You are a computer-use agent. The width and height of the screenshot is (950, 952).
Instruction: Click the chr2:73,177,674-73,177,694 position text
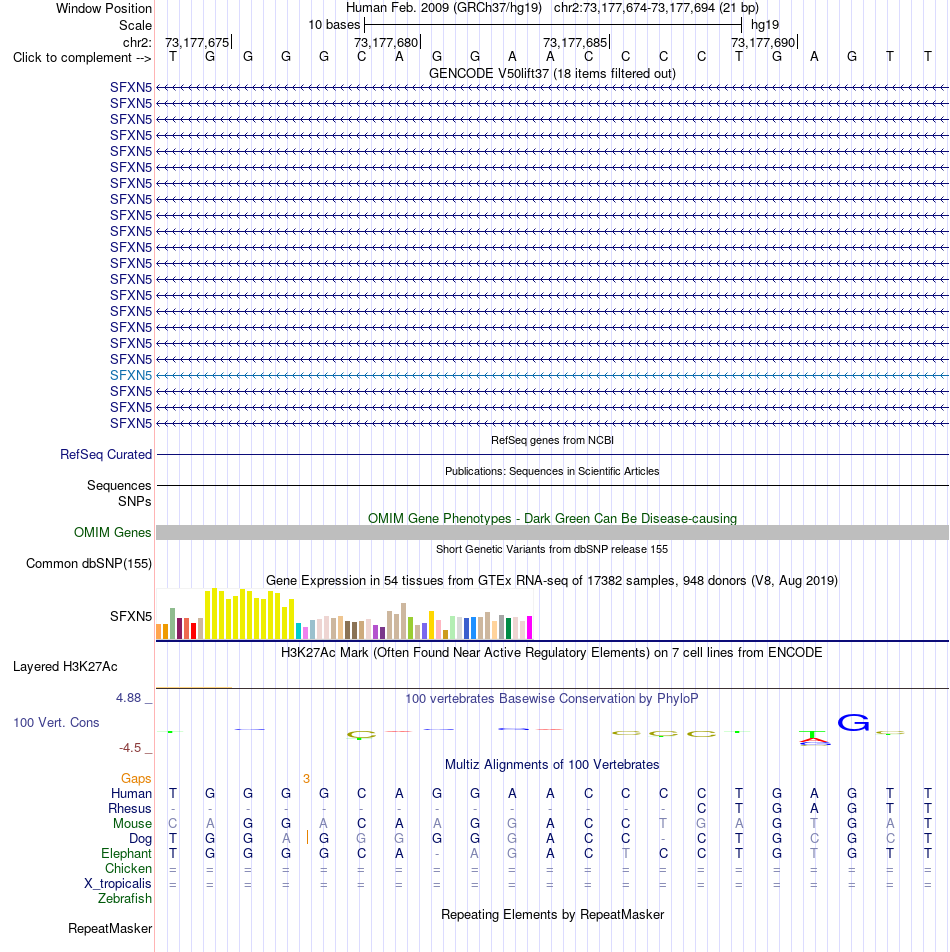[656, 8]
